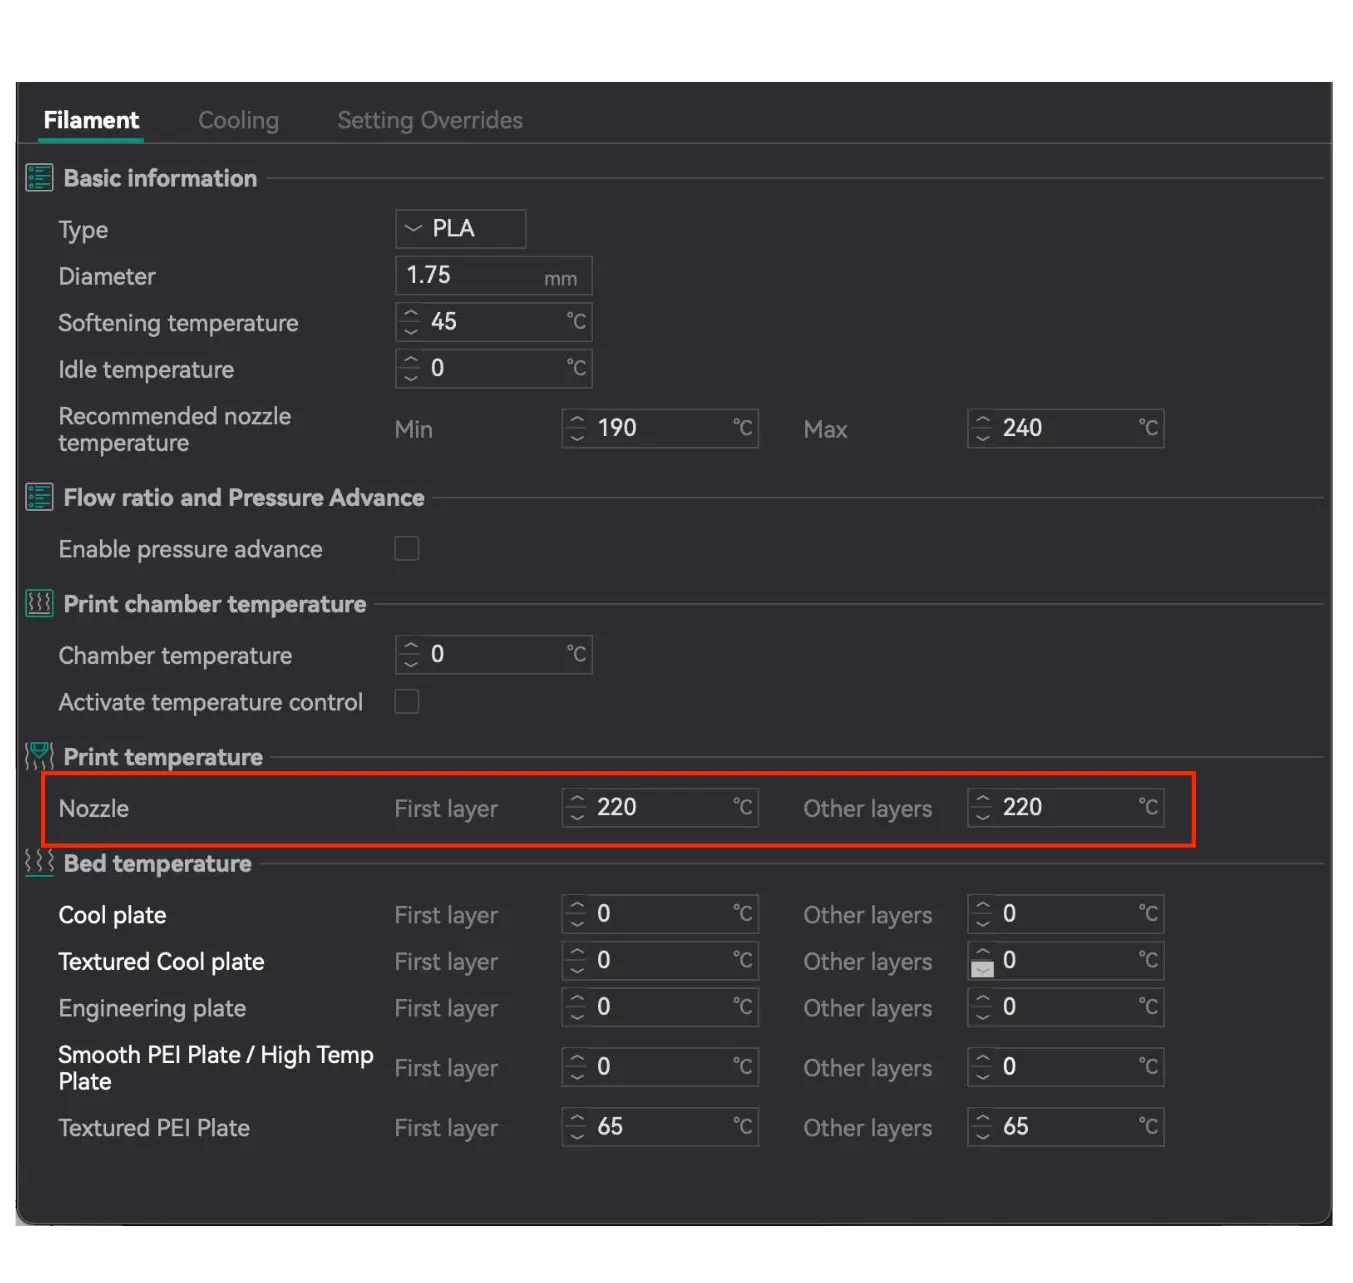The image size is (1353, 1283).
Task: Click the Softening temperature field value 45
Action: (494, 322)
